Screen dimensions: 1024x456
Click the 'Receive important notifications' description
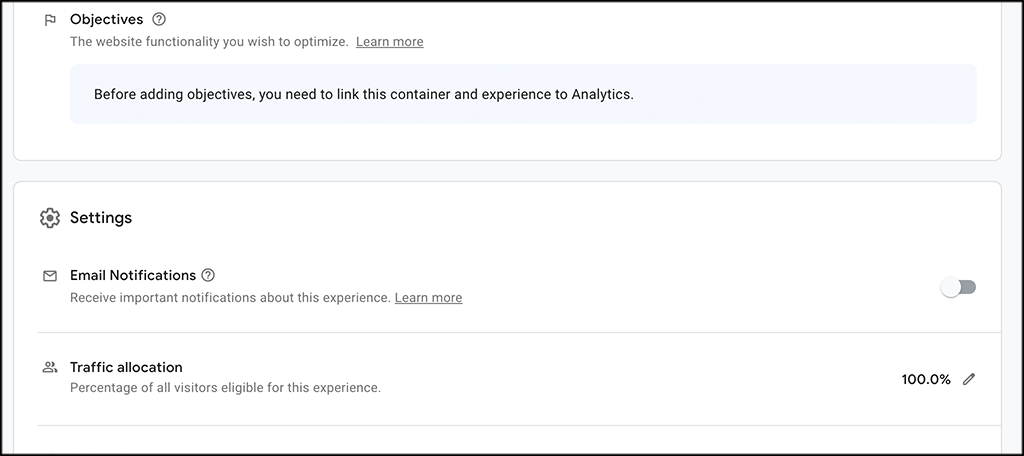click(231, 298)
